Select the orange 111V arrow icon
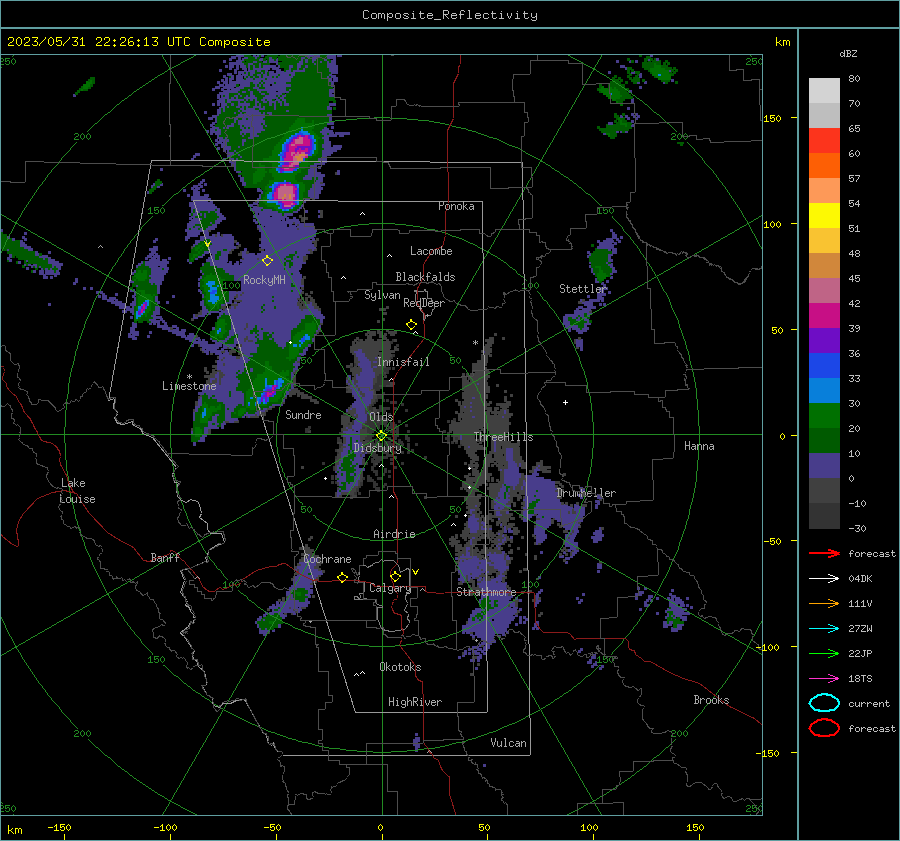This screenshot has width=900, height=841. tap(824, 603)
